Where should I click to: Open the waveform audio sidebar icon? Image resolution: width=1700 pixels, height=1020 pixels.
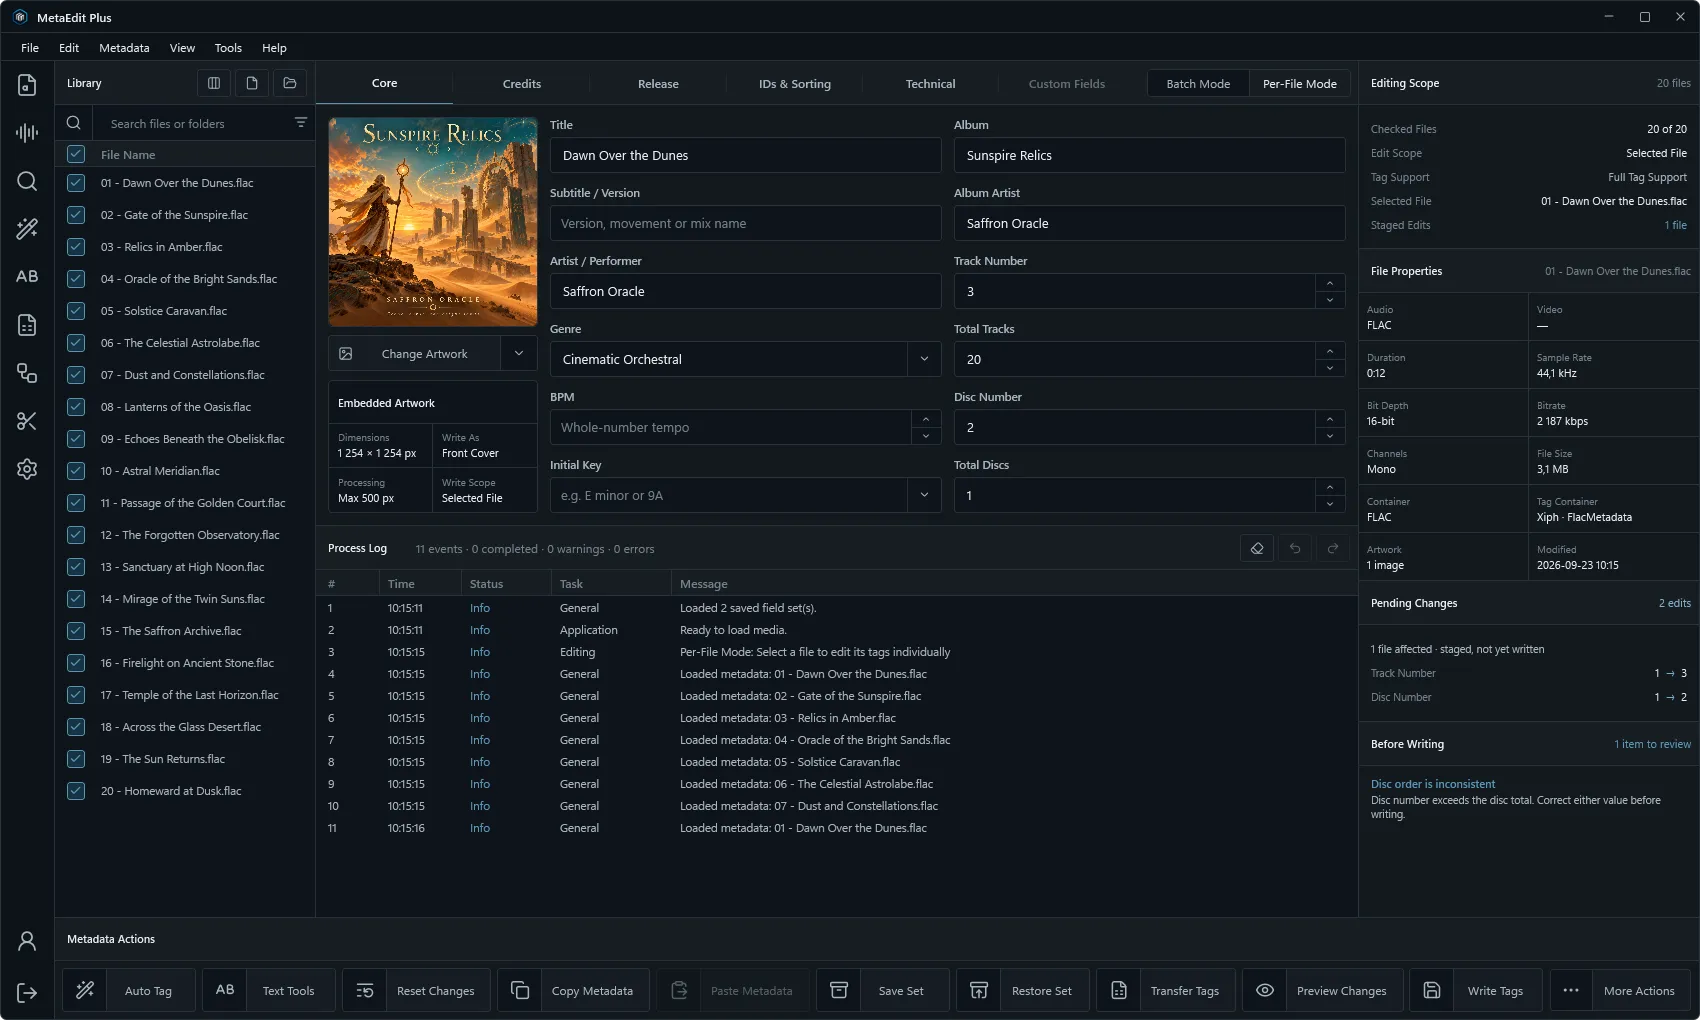pyautogui.click(x=27, y=133)
